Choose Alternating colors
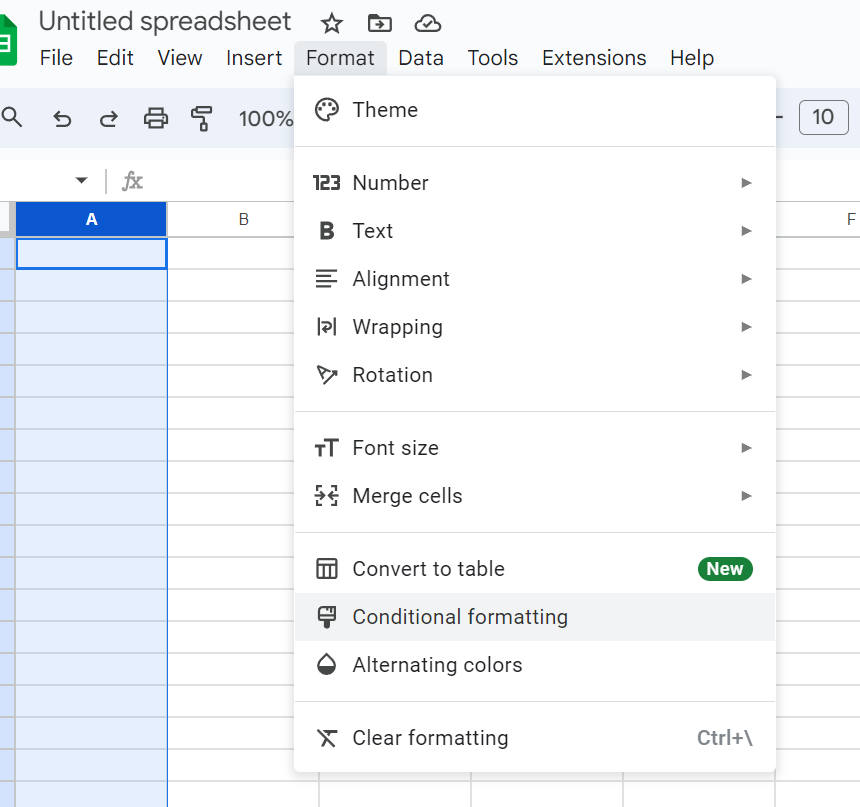Image resolution: width=860 pixels, height=807 pixels. pos(437,665)
